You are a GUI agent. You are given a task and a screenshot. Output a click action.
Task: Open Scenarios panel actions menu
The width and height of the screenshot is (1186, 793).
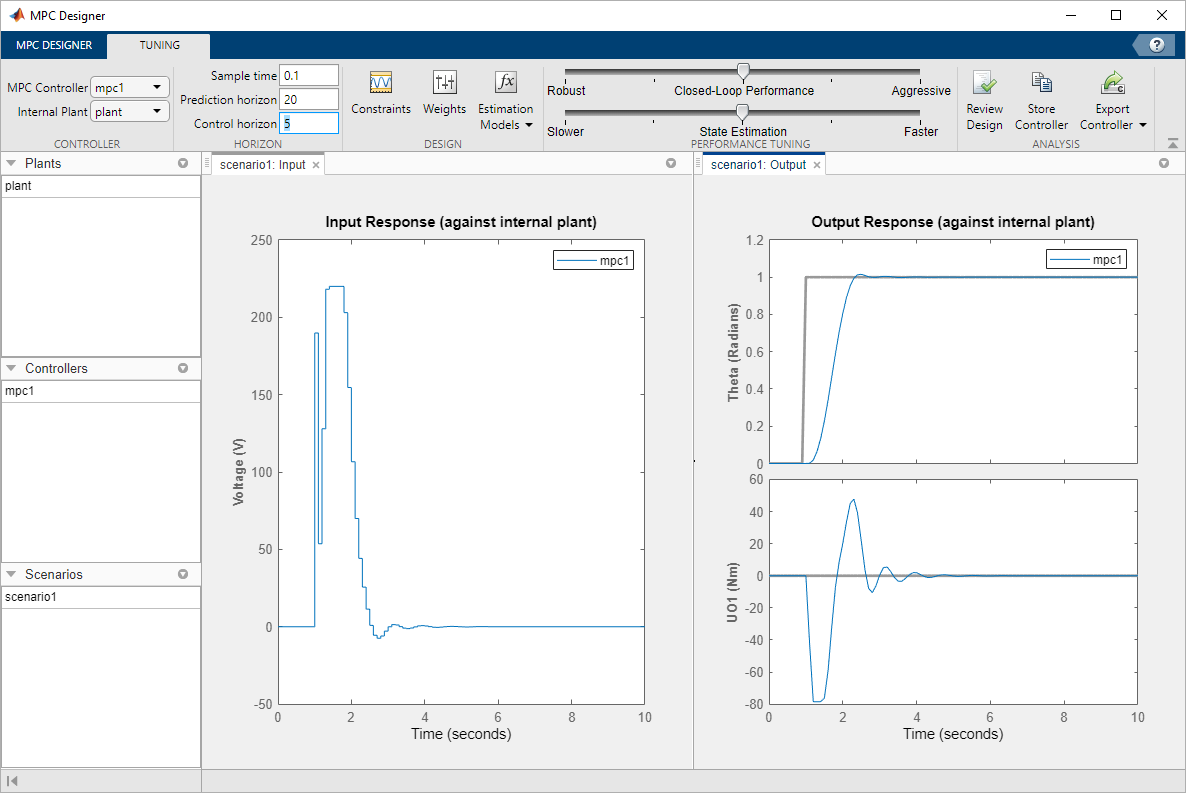(183, 574)
